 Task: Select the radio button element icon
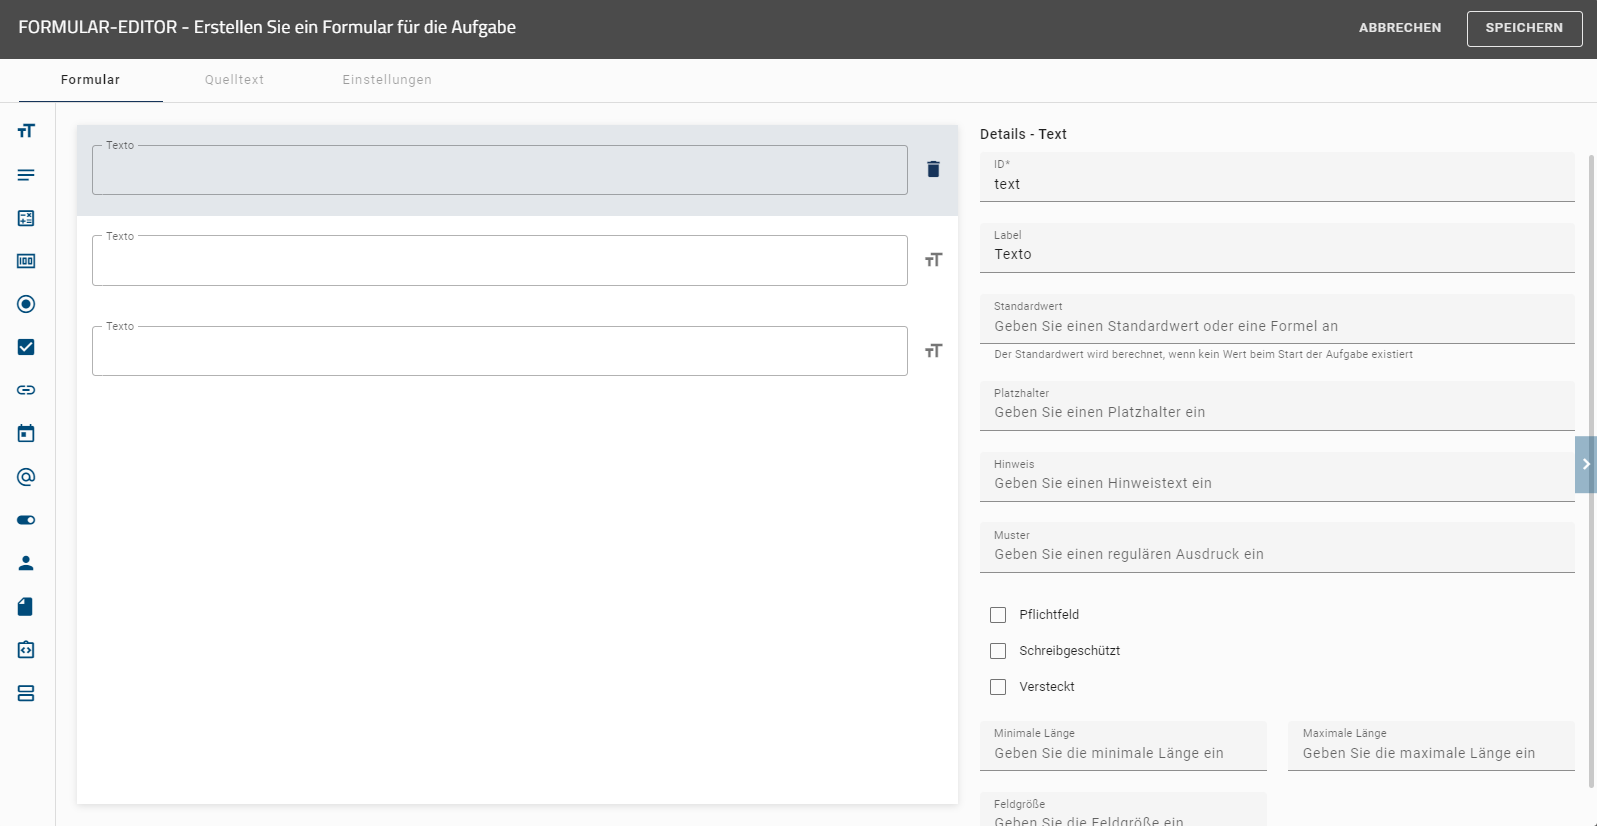point(26,304)
